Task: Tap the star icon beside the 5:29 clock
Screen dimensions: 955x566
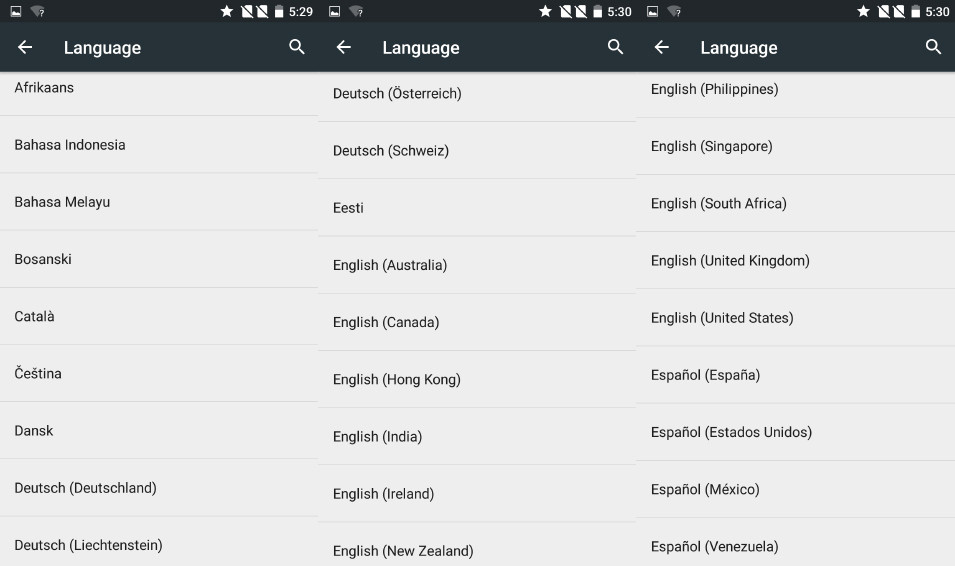Action: pos(227,11)
